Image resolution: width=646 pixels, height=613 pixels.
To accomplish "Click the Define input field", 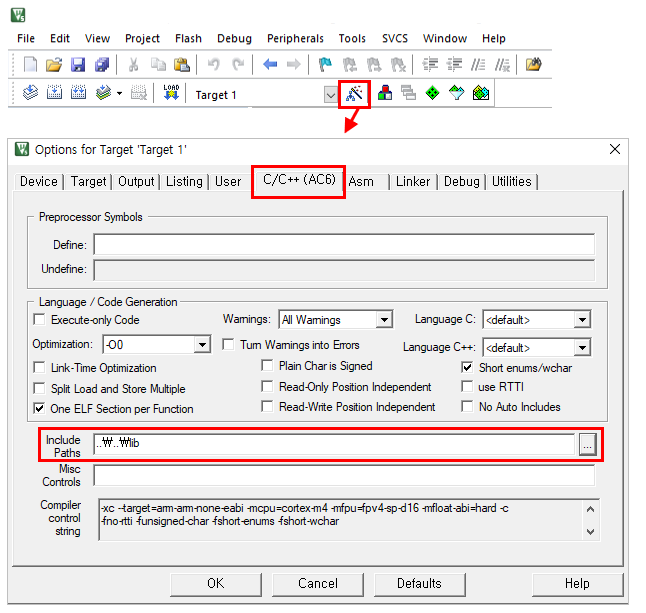I will (x=343, y=245).
